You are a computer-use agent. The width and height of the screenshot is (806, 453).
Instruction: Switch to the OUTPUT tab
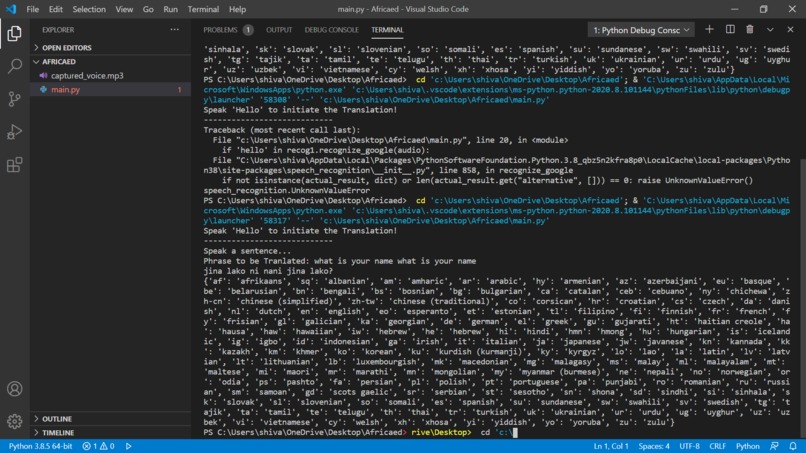pyautogui.click(x=279, y=30)
